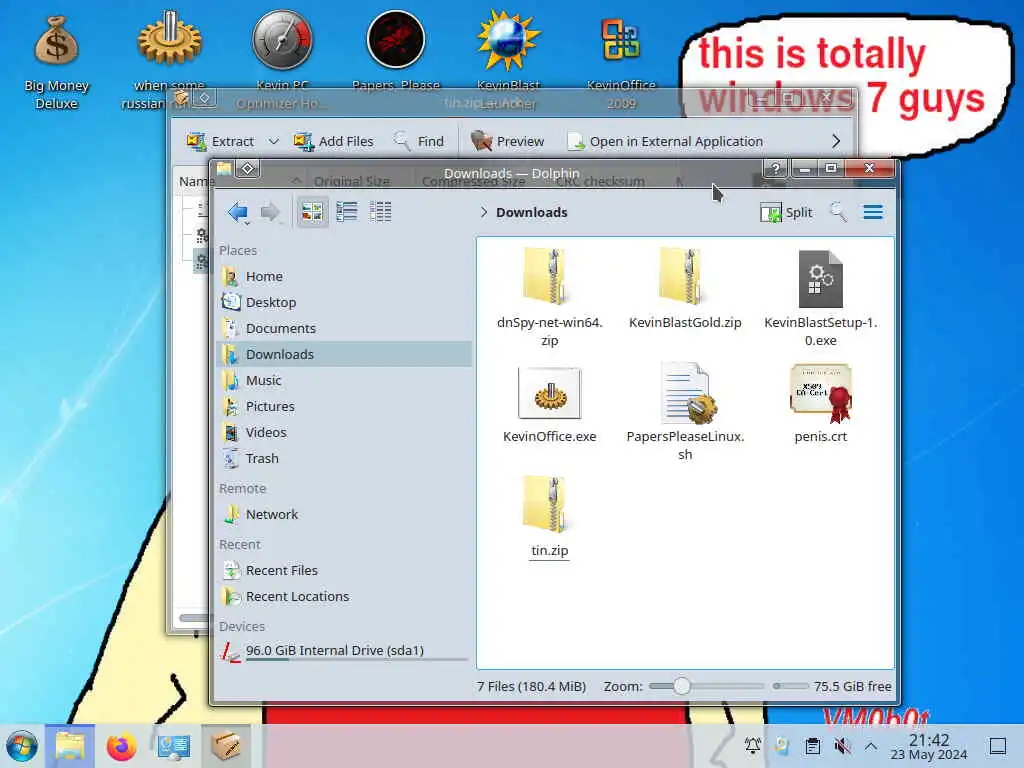Open Desktop in Places panel

click(x=344, y=302)
